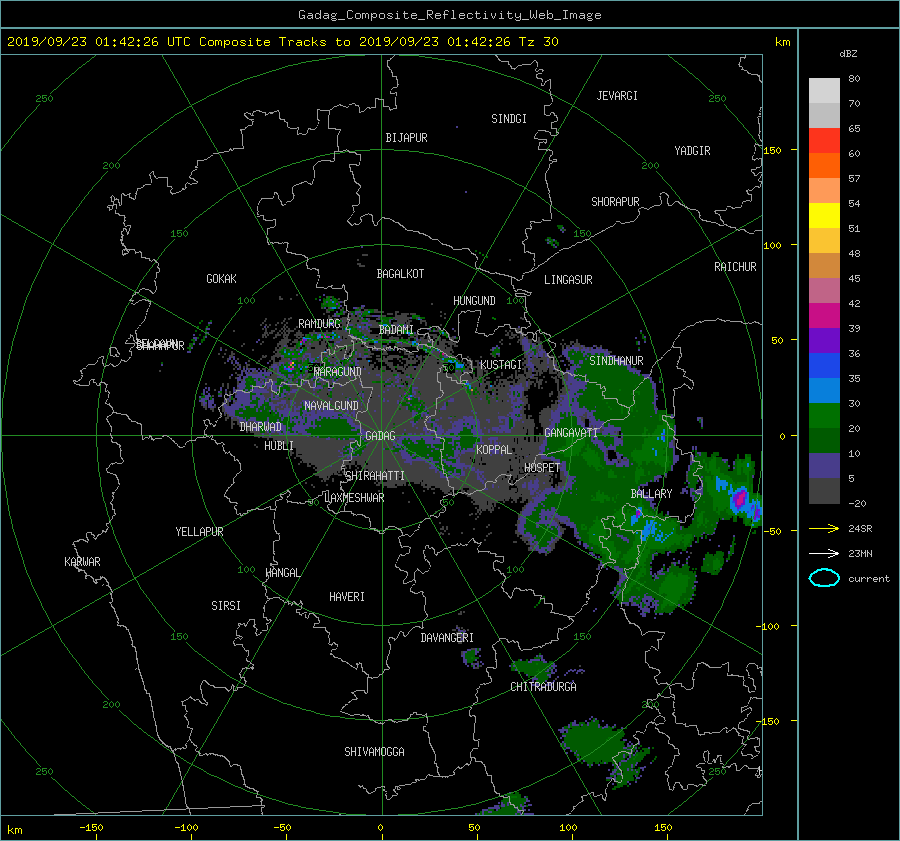This screenshot has height=841, width=900.
Task: Click the BIJAPUR city label
Action: (x=406, y=138)
